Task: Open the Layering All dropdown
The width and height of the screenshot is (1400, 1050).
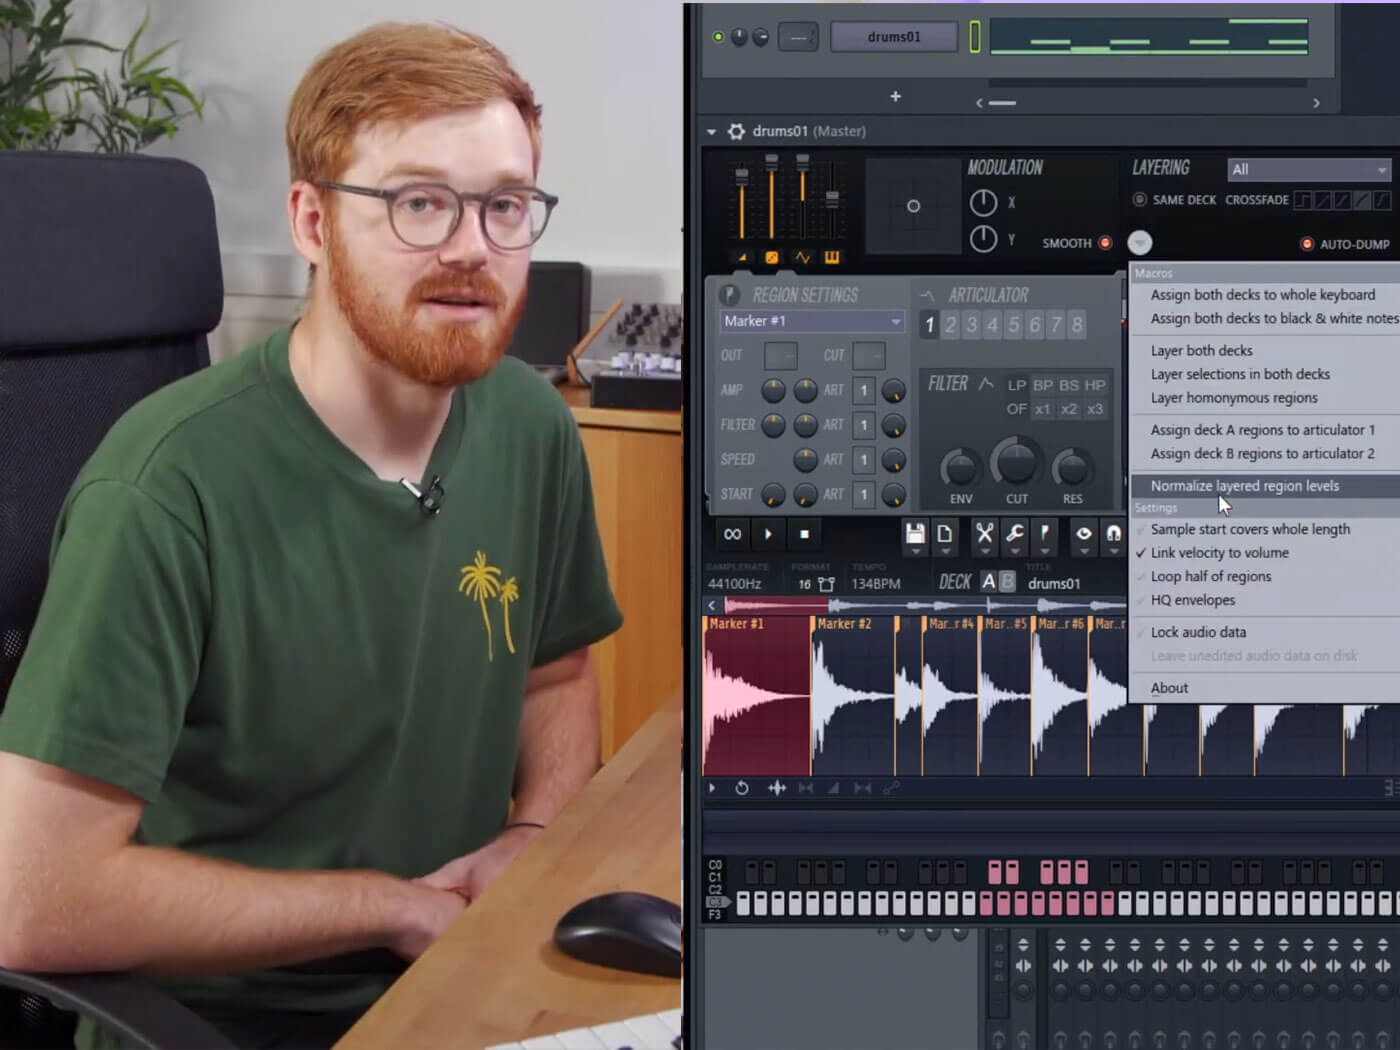Action: pyautogui.click(x=1309, y=170)
